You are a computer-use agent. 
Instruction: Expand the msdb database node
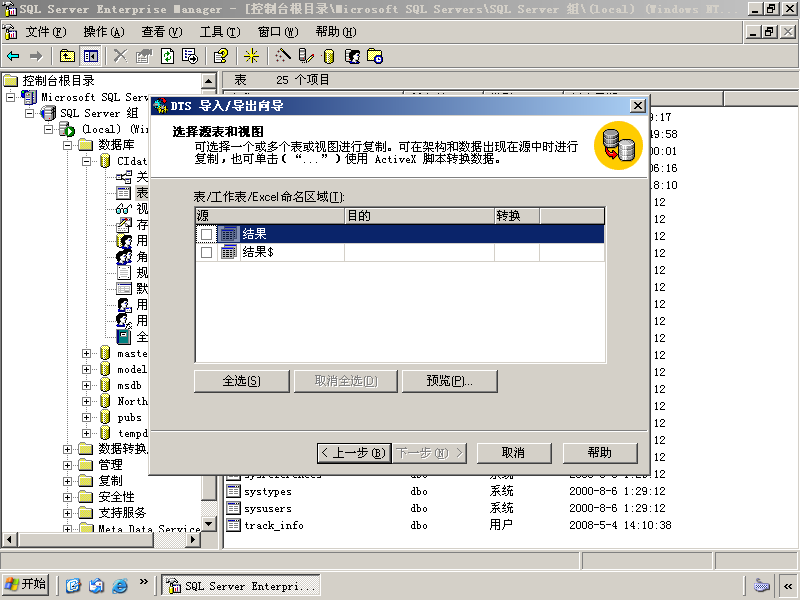(86, 385)
